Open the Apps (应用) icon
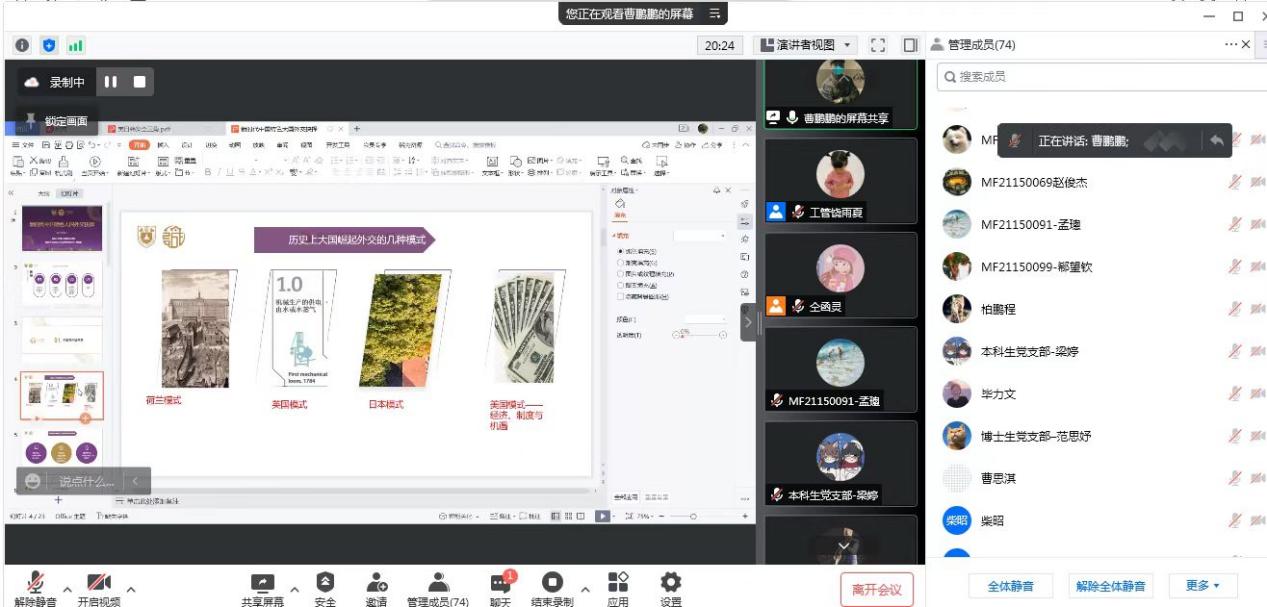Image resolution: width=1267 pixels, height=607 pixels. (618, 583)
